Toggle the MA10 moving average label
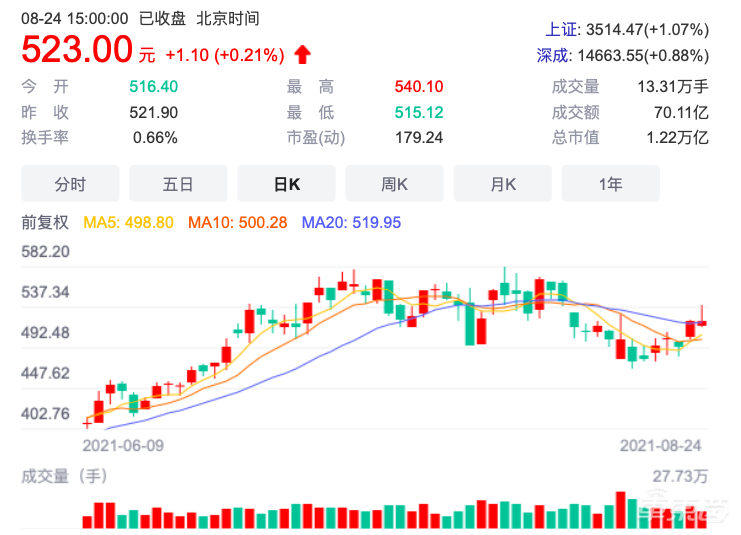 (239, 222)
